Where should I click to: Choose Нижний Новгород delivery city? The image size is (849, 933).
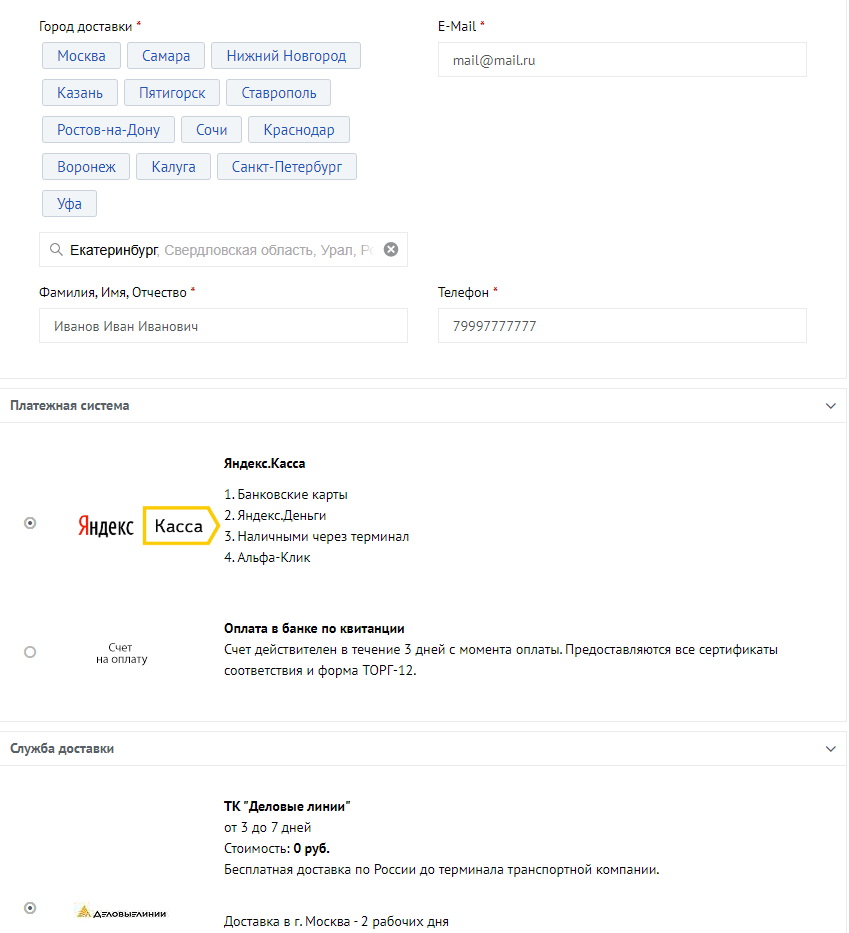(x=286, y=56)
